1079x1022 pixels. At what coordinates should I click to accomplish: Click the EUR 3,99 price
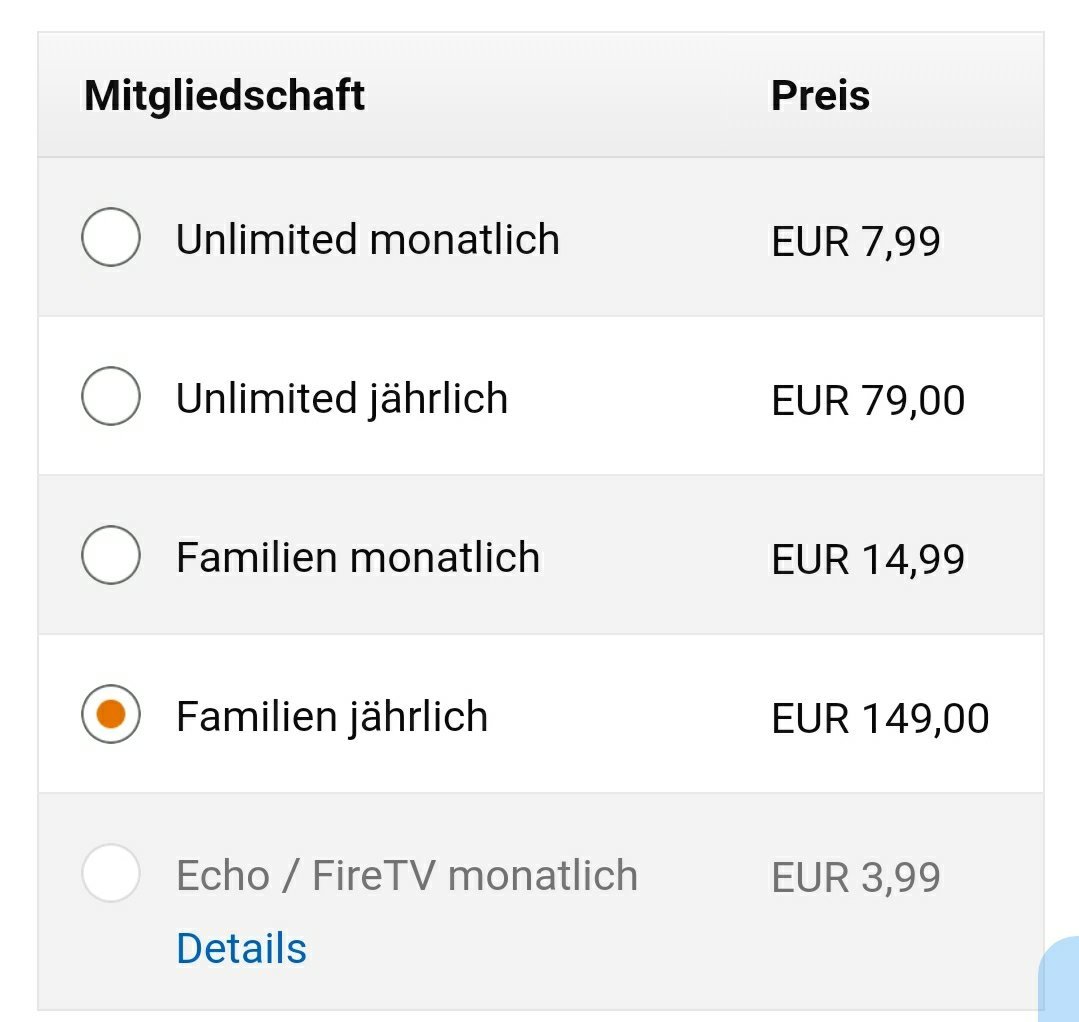855,877
